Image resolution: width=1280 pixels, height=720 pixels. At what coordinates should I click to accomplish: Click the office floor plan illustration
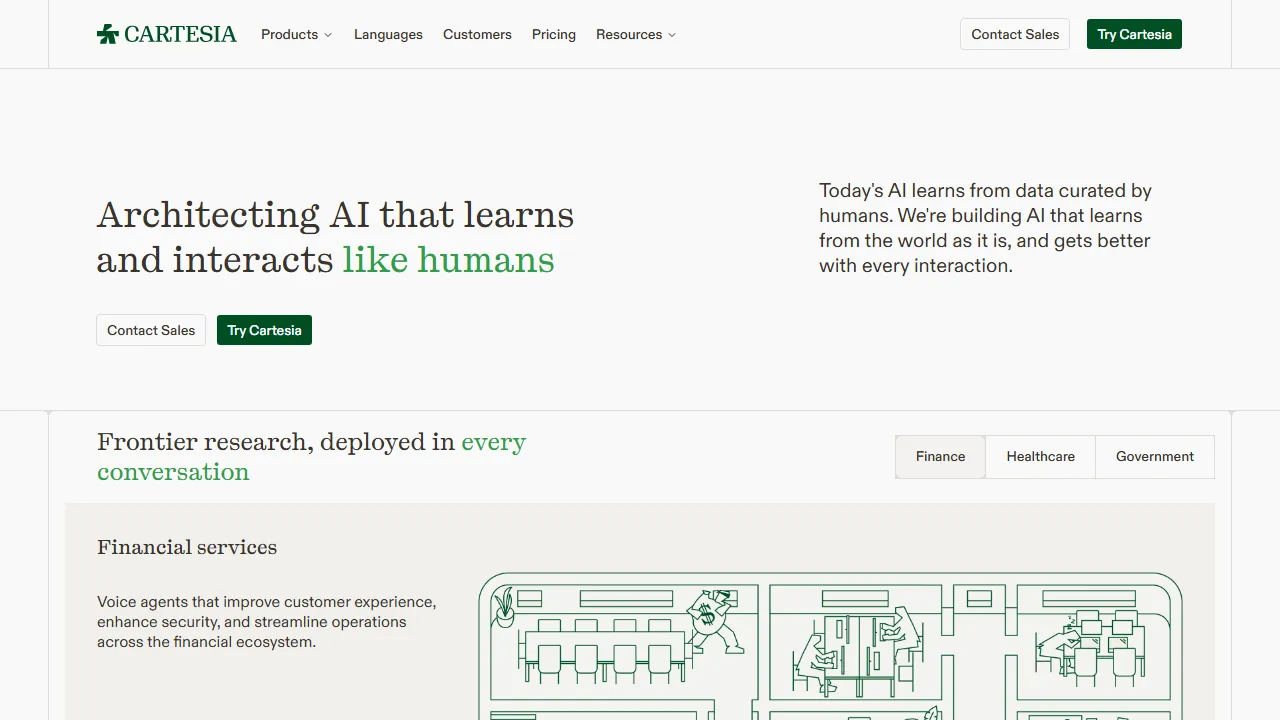tap(830, 646)
